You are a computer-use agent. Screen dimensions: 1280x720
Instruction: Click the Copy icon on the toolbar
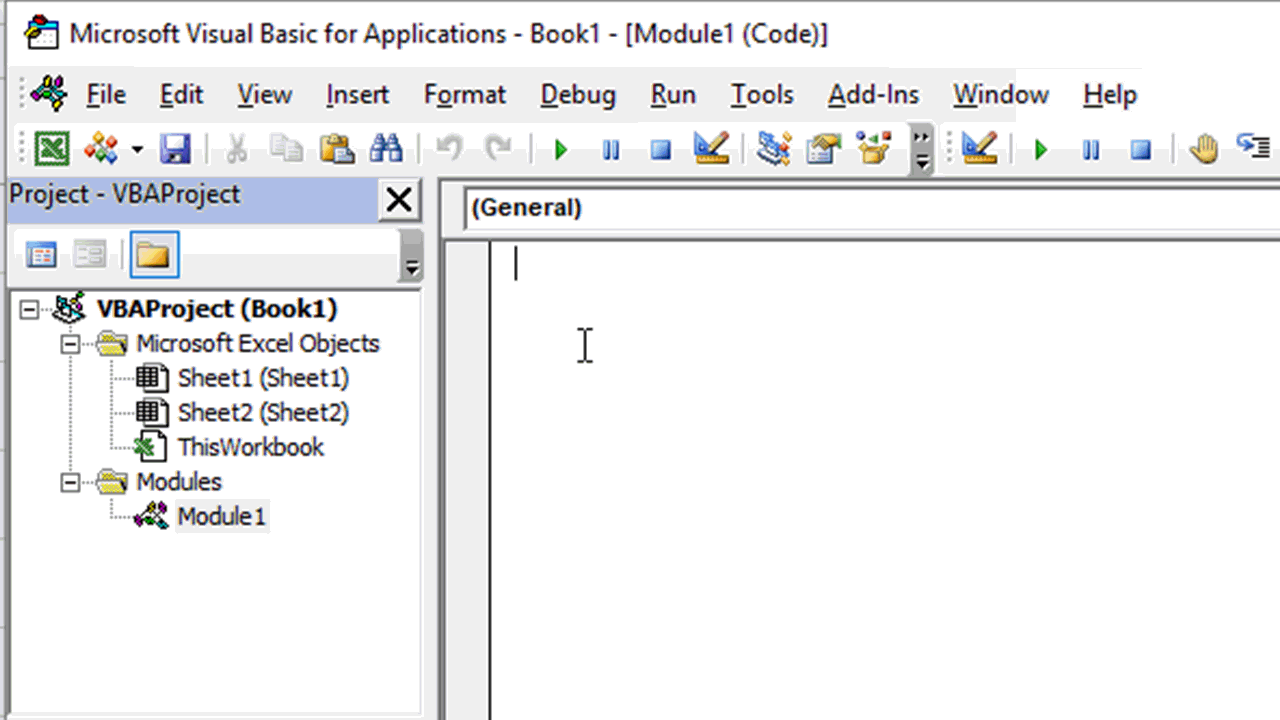(286, 148)
